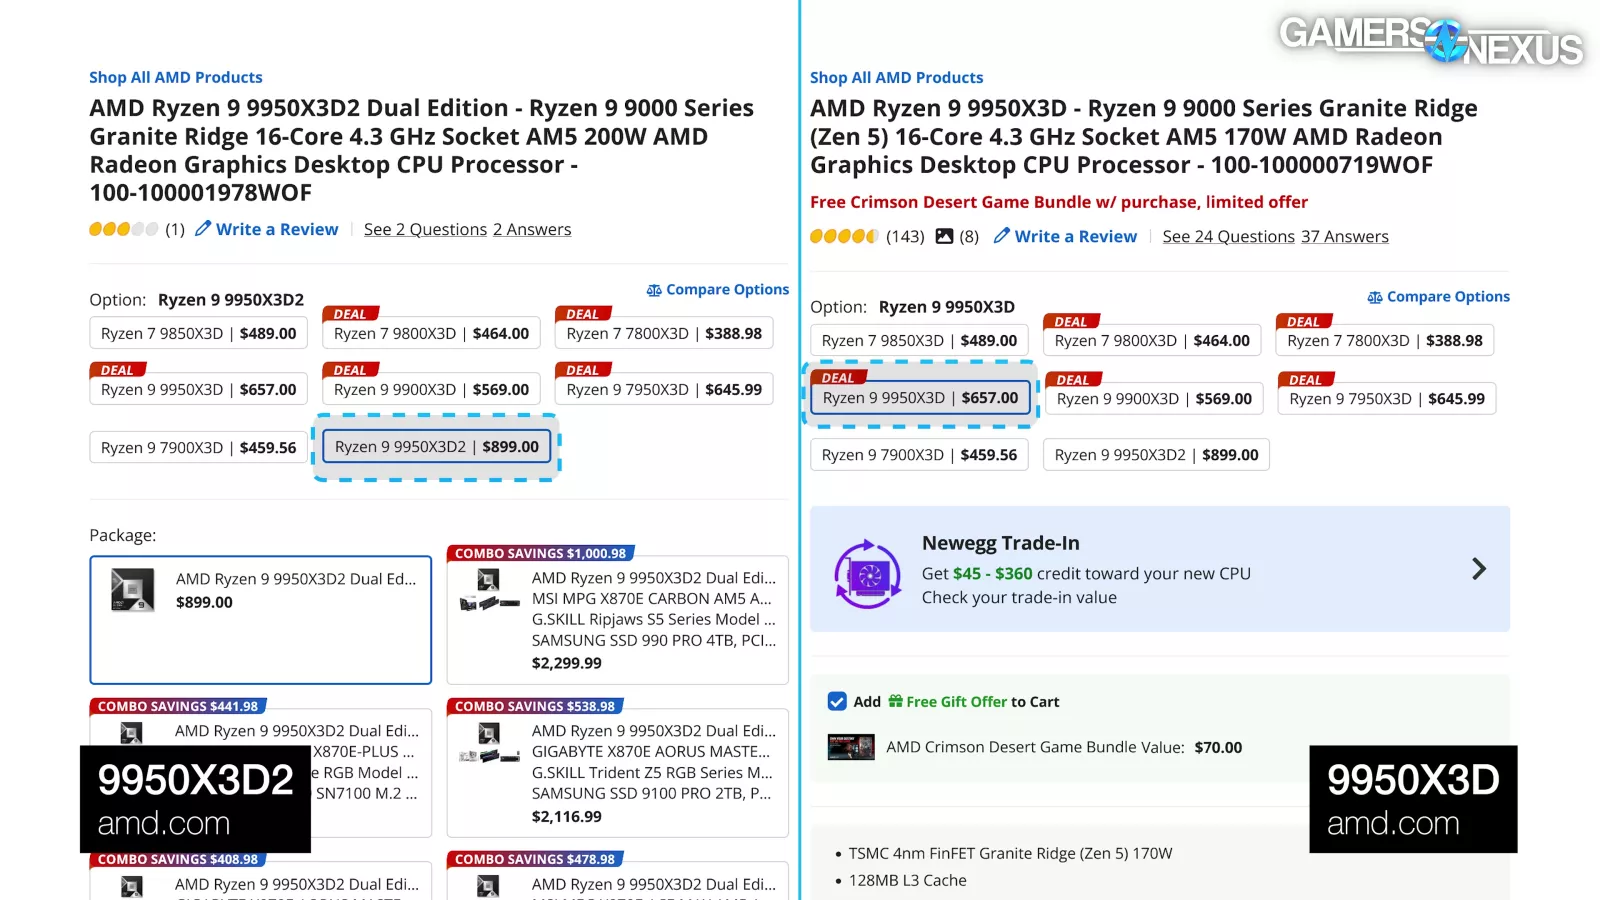This screenshot has width=1600, height=900.
Task: Click the photo icon beside the (8) count
Action: 944,236
